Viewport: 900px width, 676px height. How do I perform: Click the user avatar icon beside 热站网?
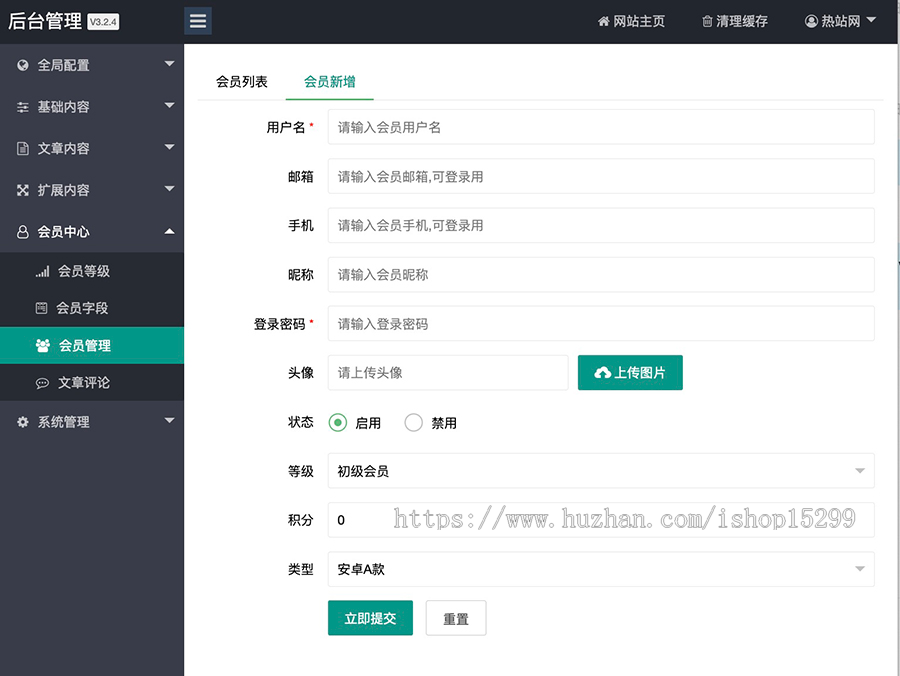810,21
